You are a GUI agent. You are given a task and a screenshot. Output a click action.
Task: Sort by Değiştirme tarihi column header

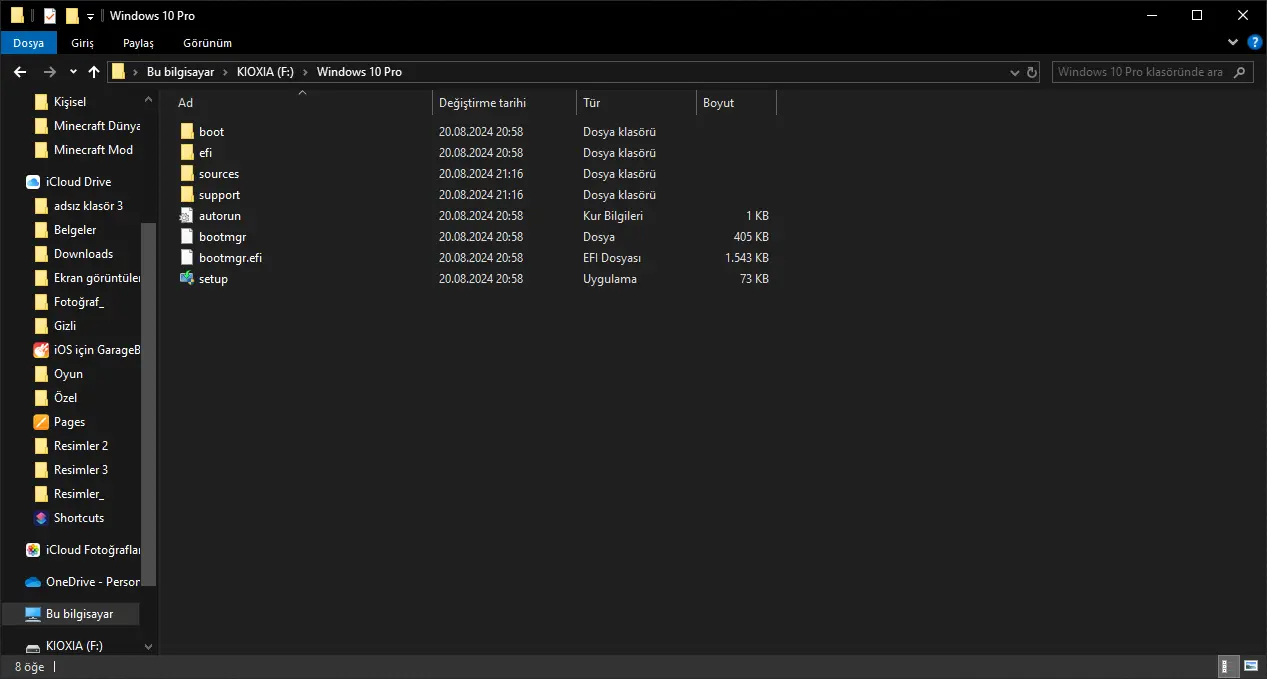(504, 103)
